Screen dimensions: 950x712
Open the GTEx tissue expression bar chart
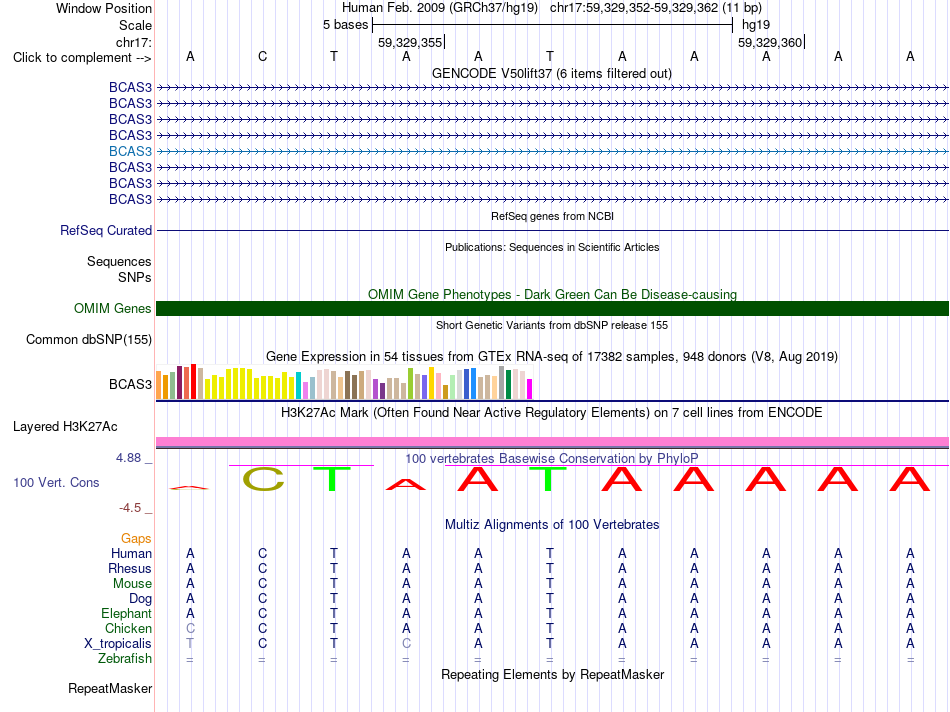pyautogui.click(x=344, y=382)
